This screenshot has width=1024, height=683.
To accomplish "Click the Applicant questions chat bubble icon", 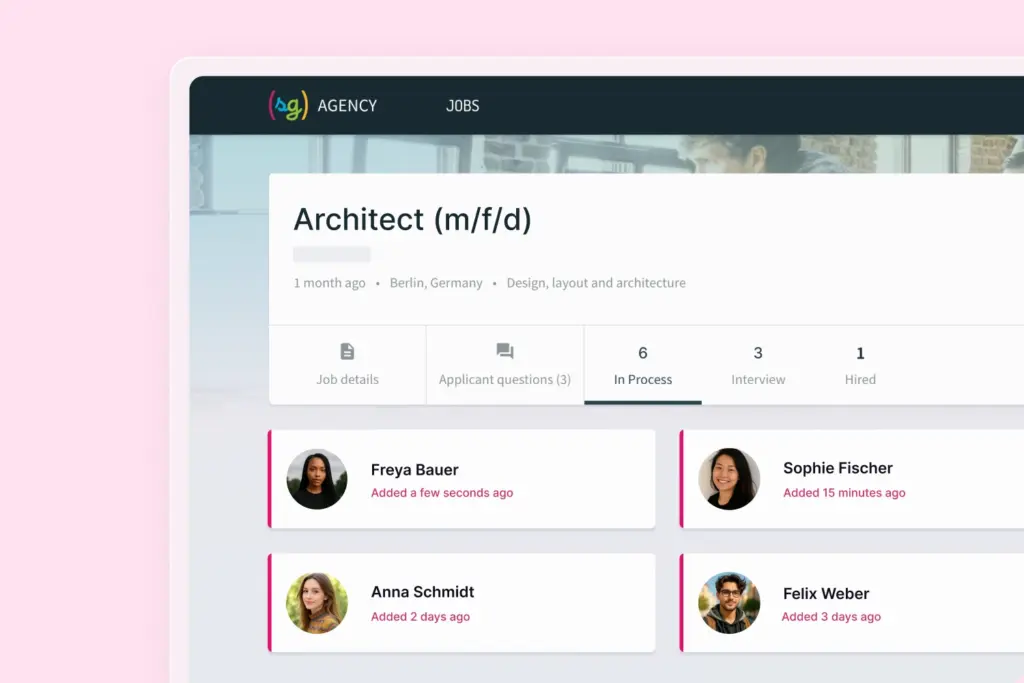I will pyautogui.click(x=505, y=352).
